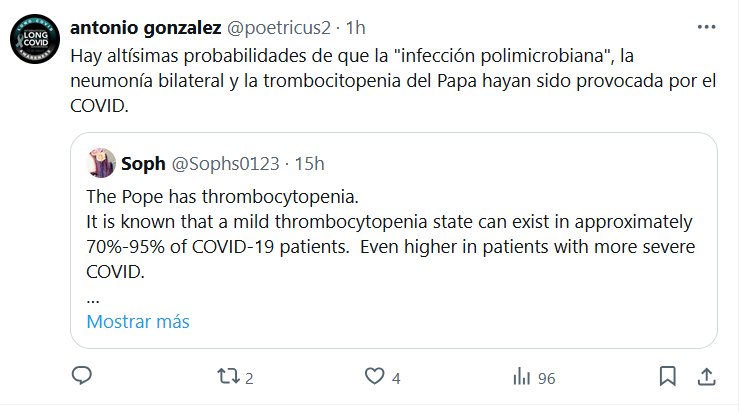Open Soph's quoted tweet avatar
This screenshot has width=740, height=412.
[x=99, y=162]
